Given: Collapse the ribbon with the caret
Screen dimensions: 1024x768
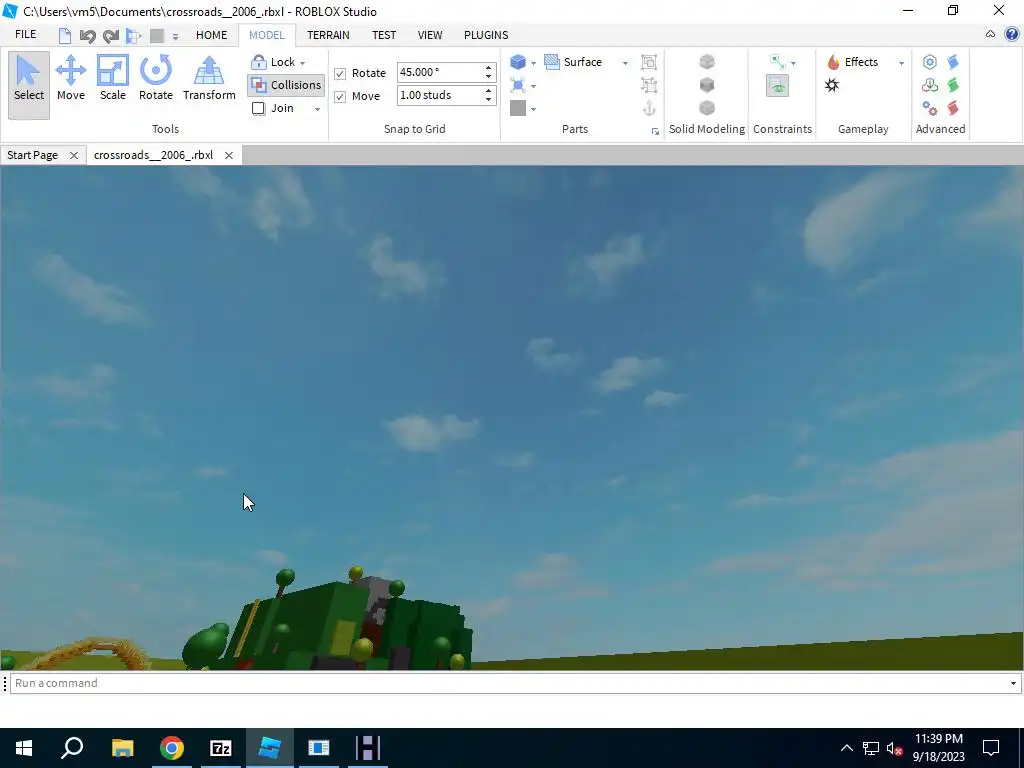Looking at the screenshot, I should click(x=990, y=35).
